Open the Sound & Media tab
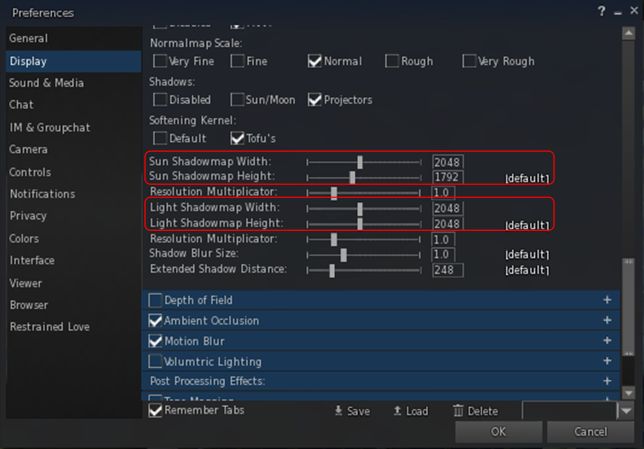The image size is (644, 449). coord(47,83)
